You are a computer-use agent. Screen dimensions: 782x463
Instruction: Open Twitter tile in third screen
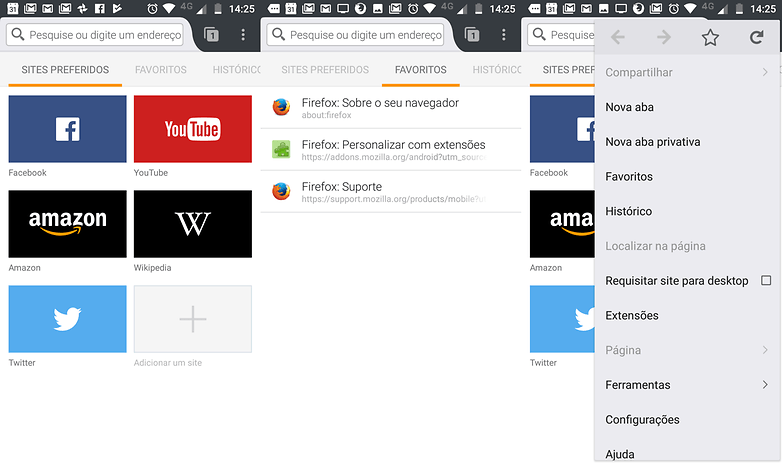pos(562,319)
